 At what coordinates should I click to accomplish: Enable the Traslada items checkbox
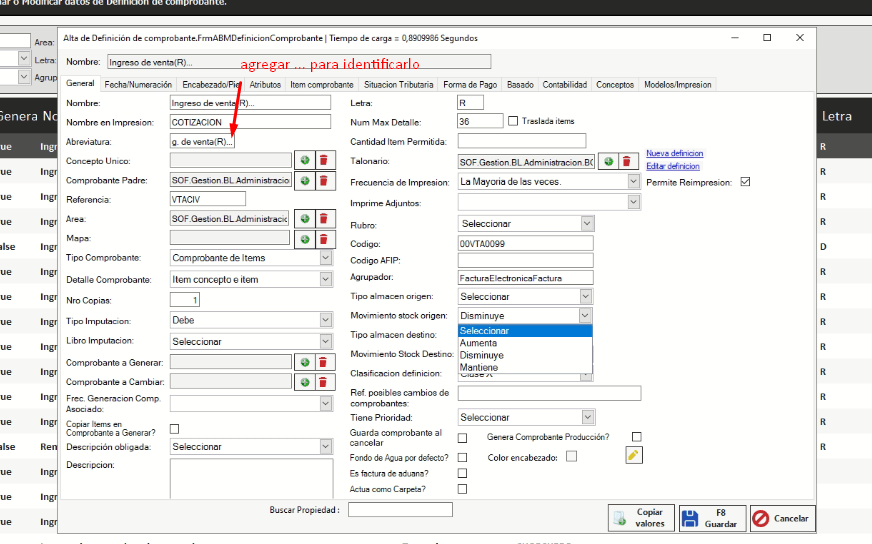(x=513, y=121)
